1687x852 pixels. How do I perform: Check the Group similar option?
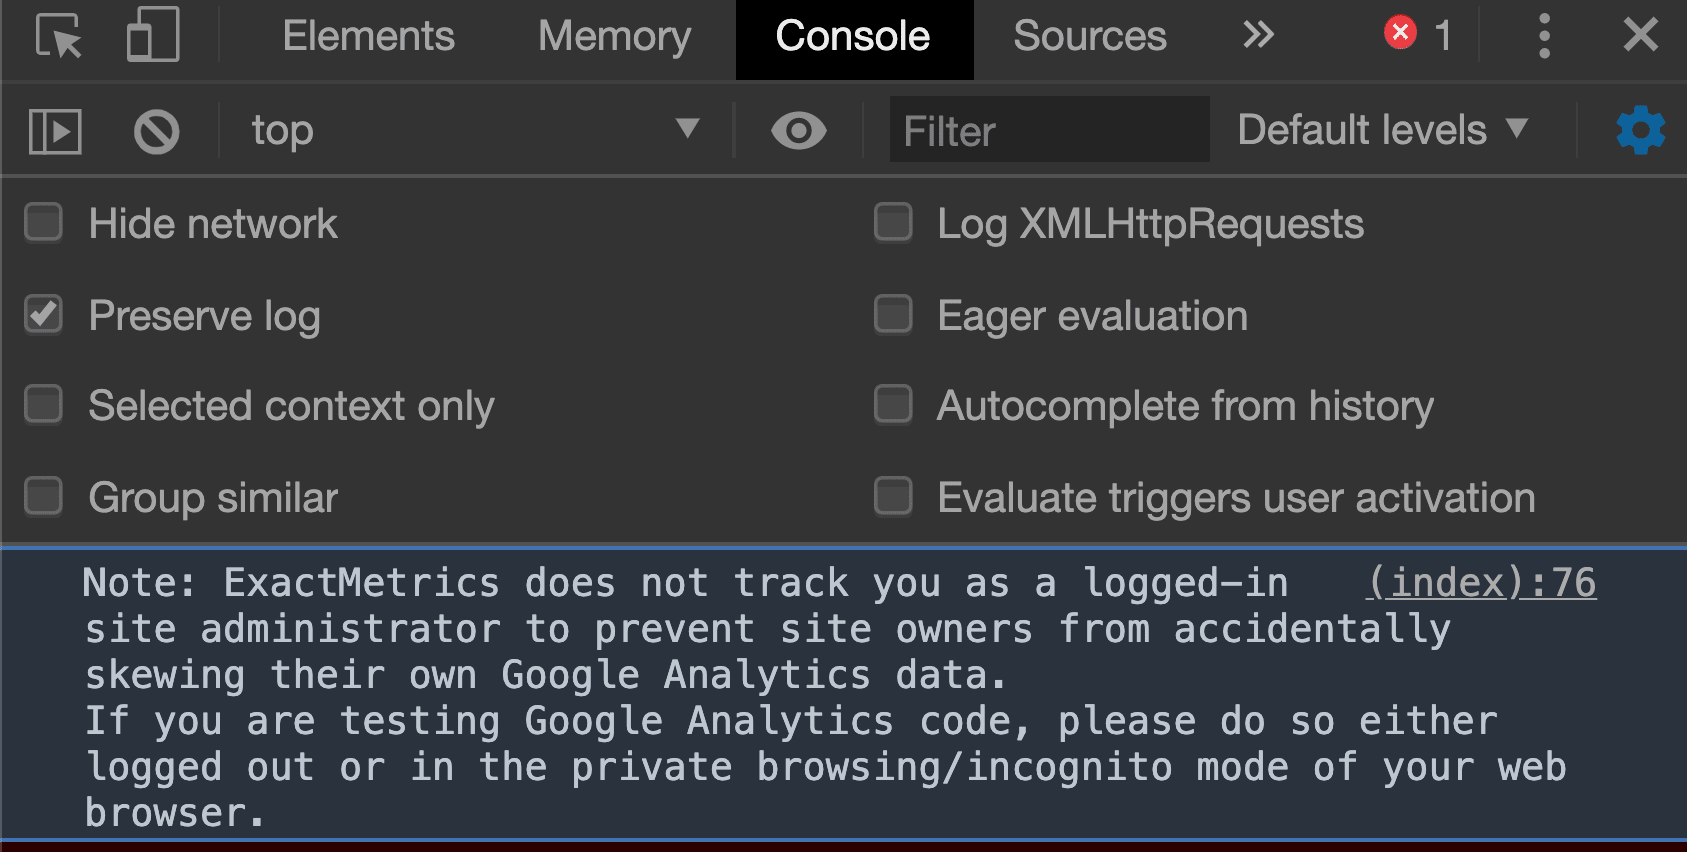point(43,496)
